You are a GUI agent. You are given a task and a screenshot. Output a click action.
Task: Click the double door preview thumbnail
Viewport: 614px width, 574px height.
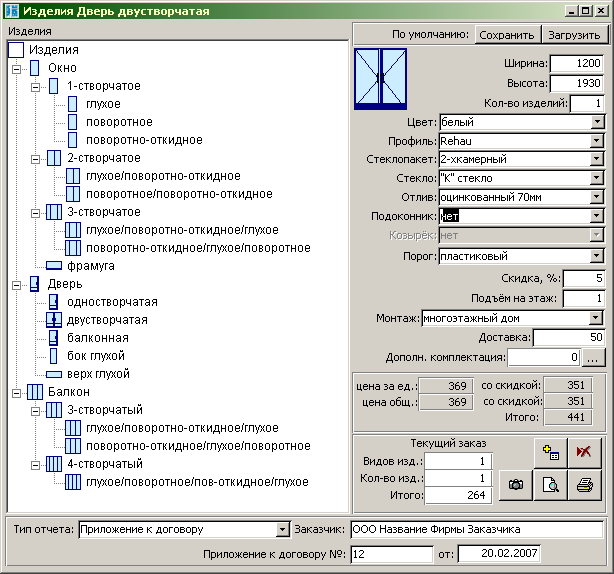click(381, 79)
